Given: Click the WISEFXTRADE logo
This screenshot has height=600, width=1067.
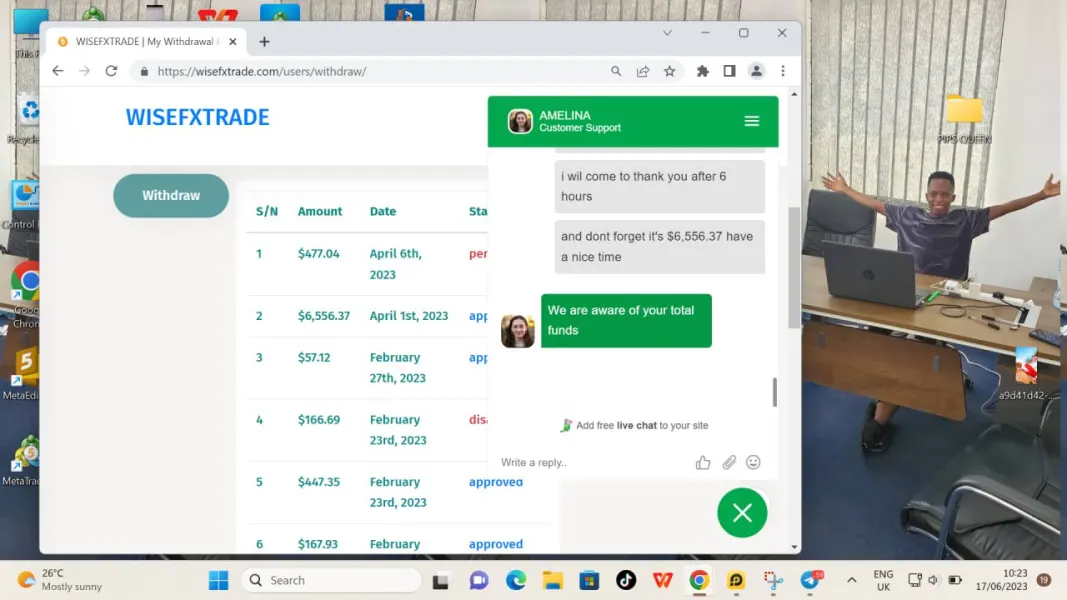Looking at the screenshot, I should 197,117.
